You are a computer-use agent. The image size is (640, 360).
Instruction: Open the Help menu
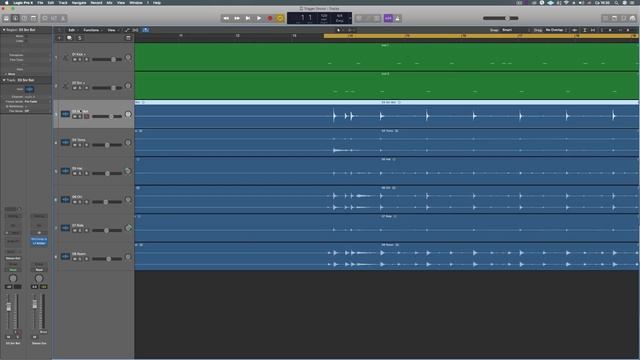coord(157,2)
